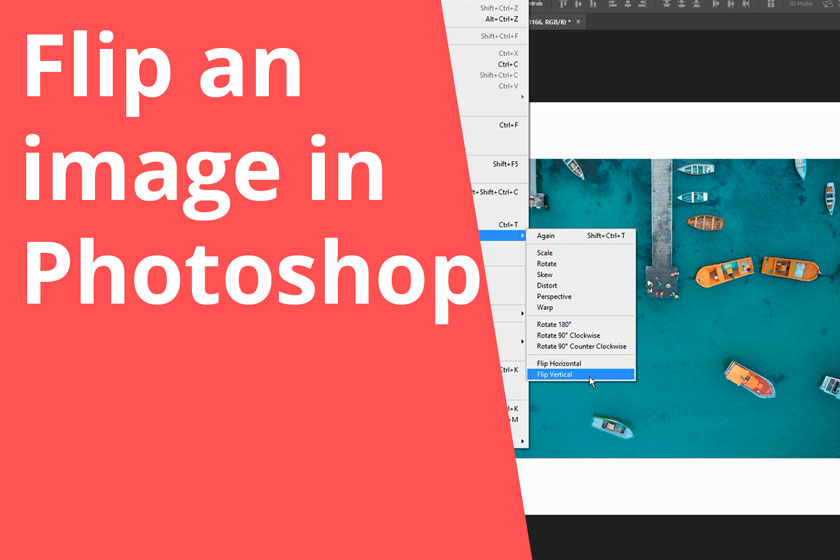Choose Rotate in the Transform submenu
This screenshot has width=840, height=560.
pos(581,264)
